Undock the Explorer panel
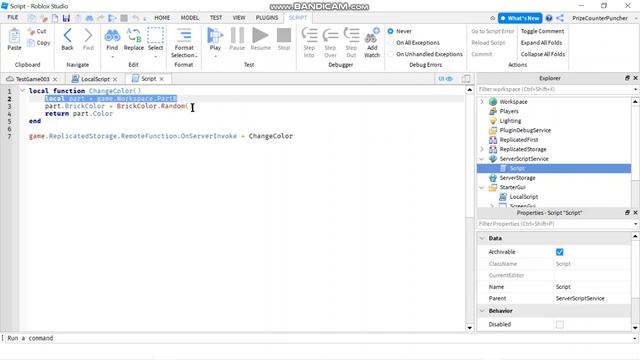Viewport: 640px width, 360px height. [x=627, y=78]
